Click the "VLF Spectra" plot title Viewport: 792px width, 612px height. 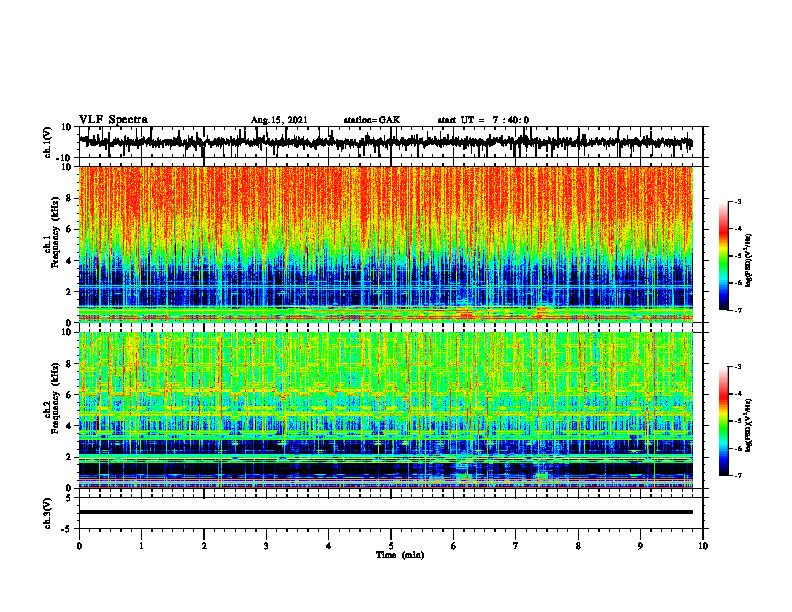pos(113,120)
